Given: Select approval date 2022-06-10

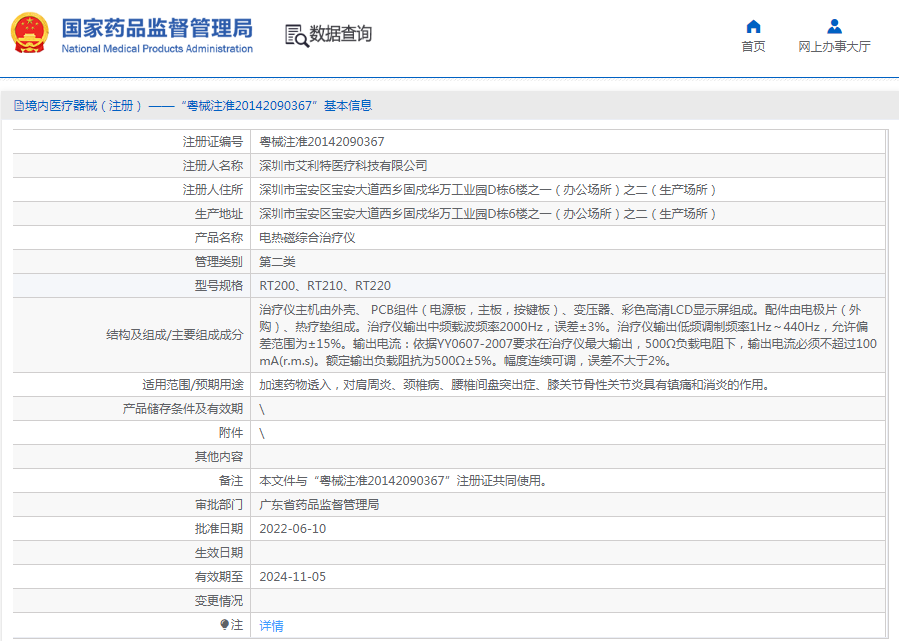Looking at the screenshot, I should click(292, 529).
